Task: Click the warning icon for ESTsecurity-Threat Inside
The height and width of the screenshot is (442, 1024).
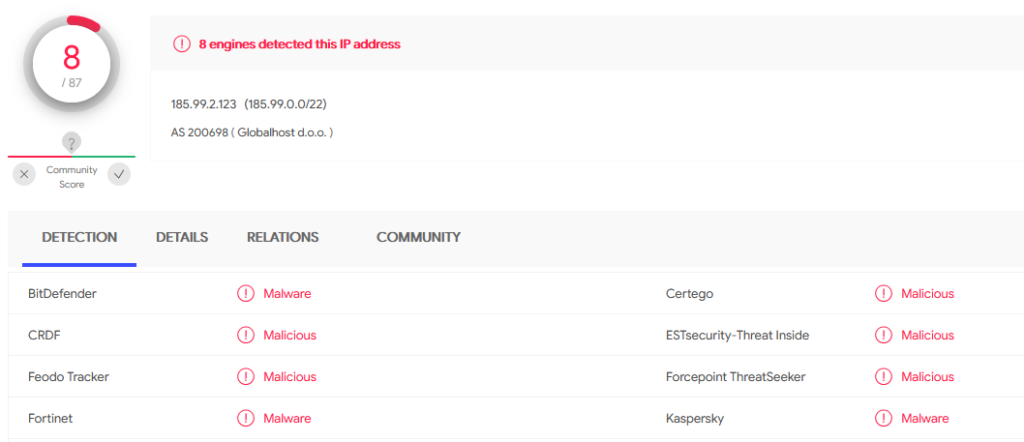Action: coord(883,336)
